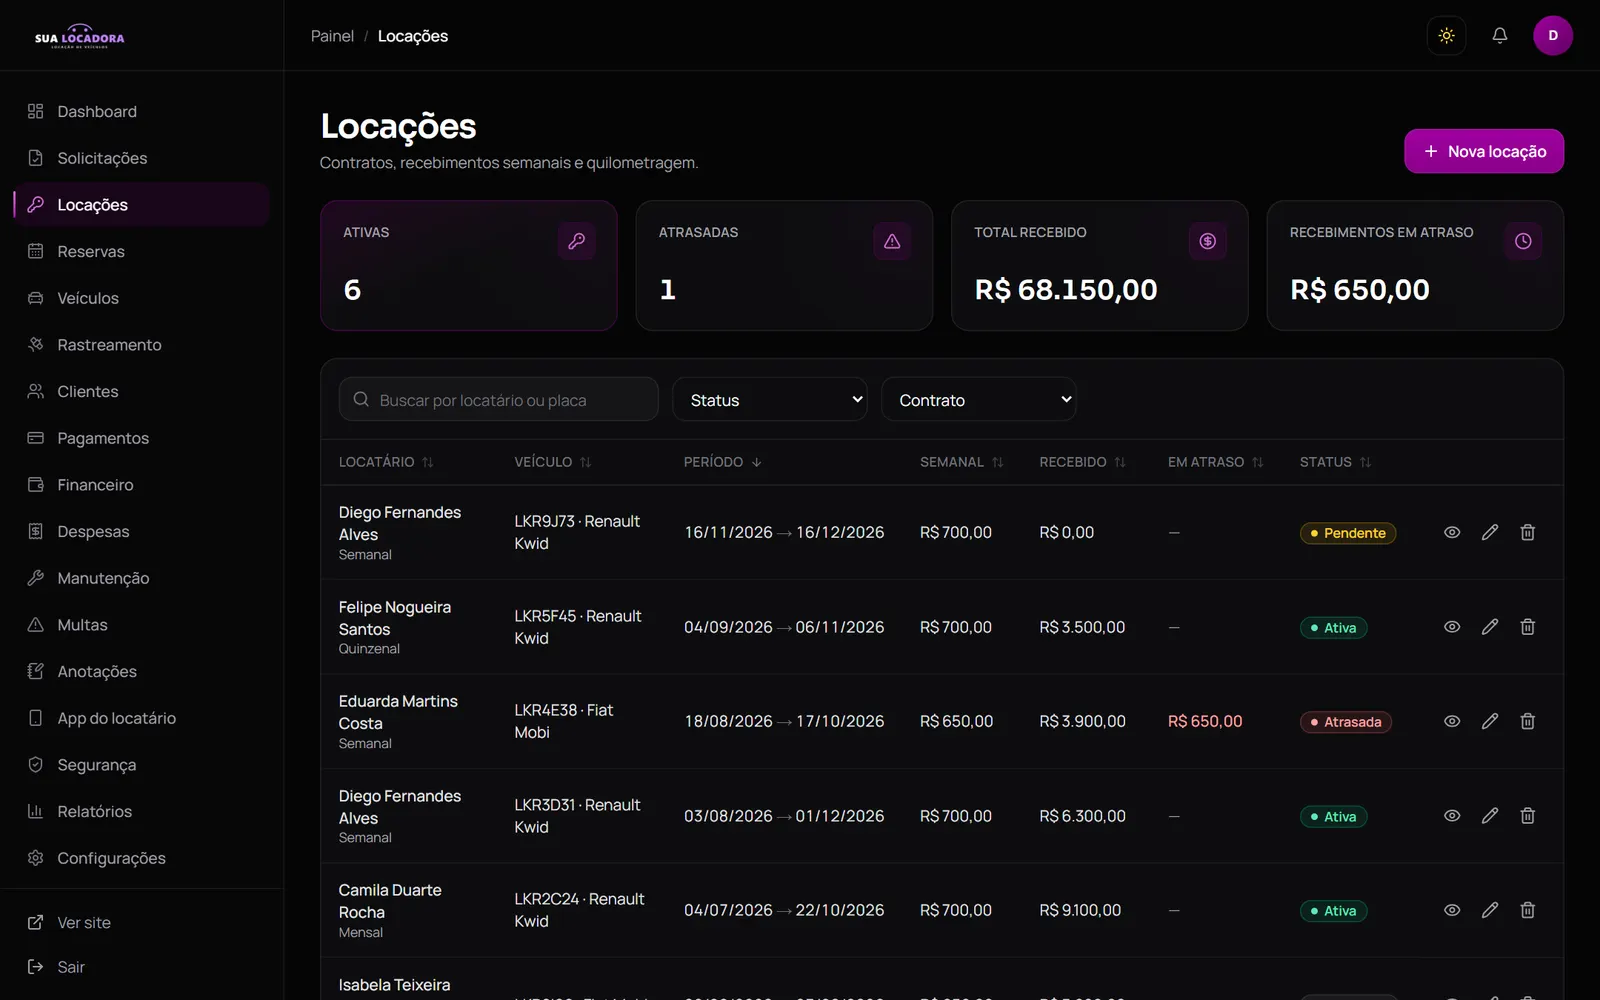View Eduarda Martins Costa rental with eye icon

coord(1452,721)
